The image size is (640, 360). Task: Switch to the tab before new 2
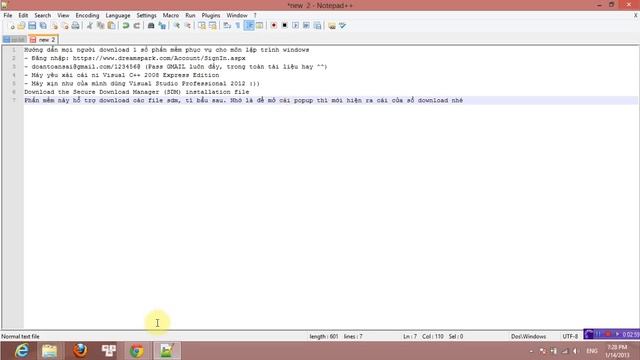[14, 40]
